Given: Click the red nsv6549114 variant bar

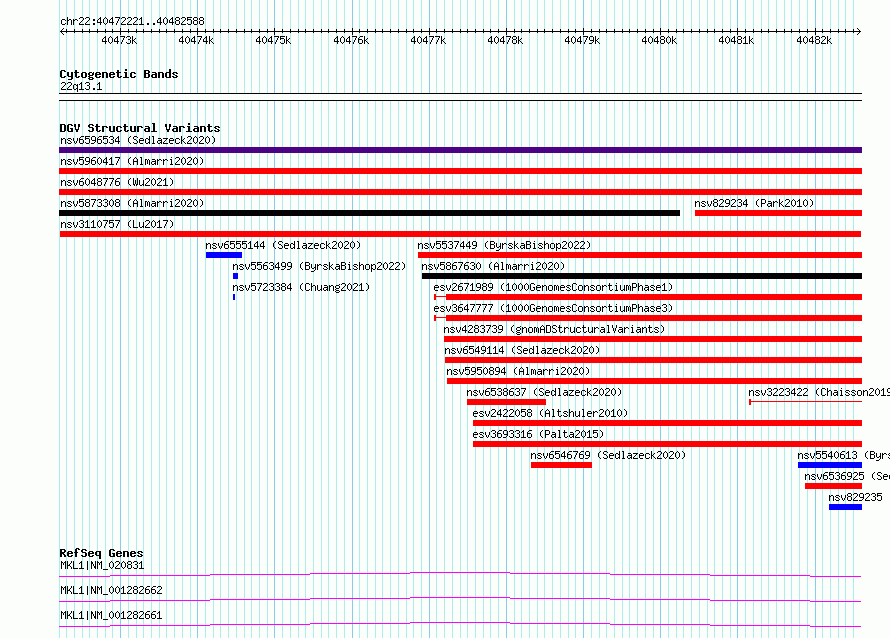Looking at the screenshot, I should 653,360.
